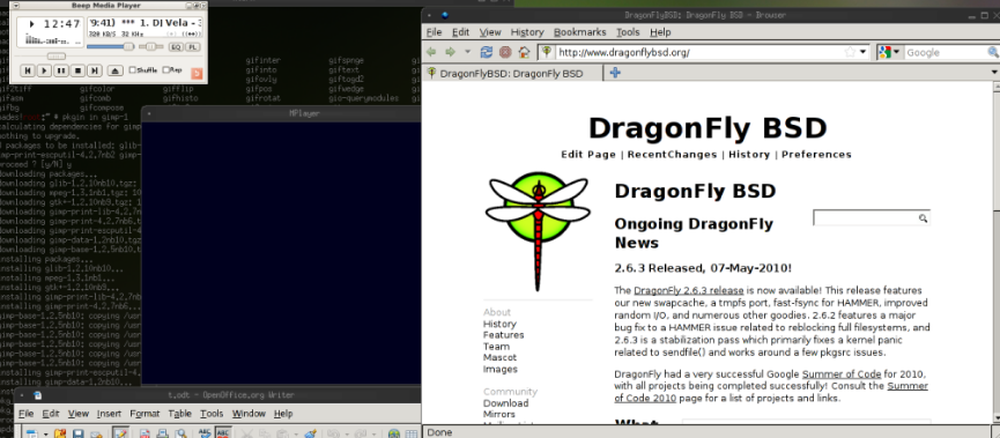Click the volume slider in Beep Media Player
1000x438 pixels.
coord(110,47)
